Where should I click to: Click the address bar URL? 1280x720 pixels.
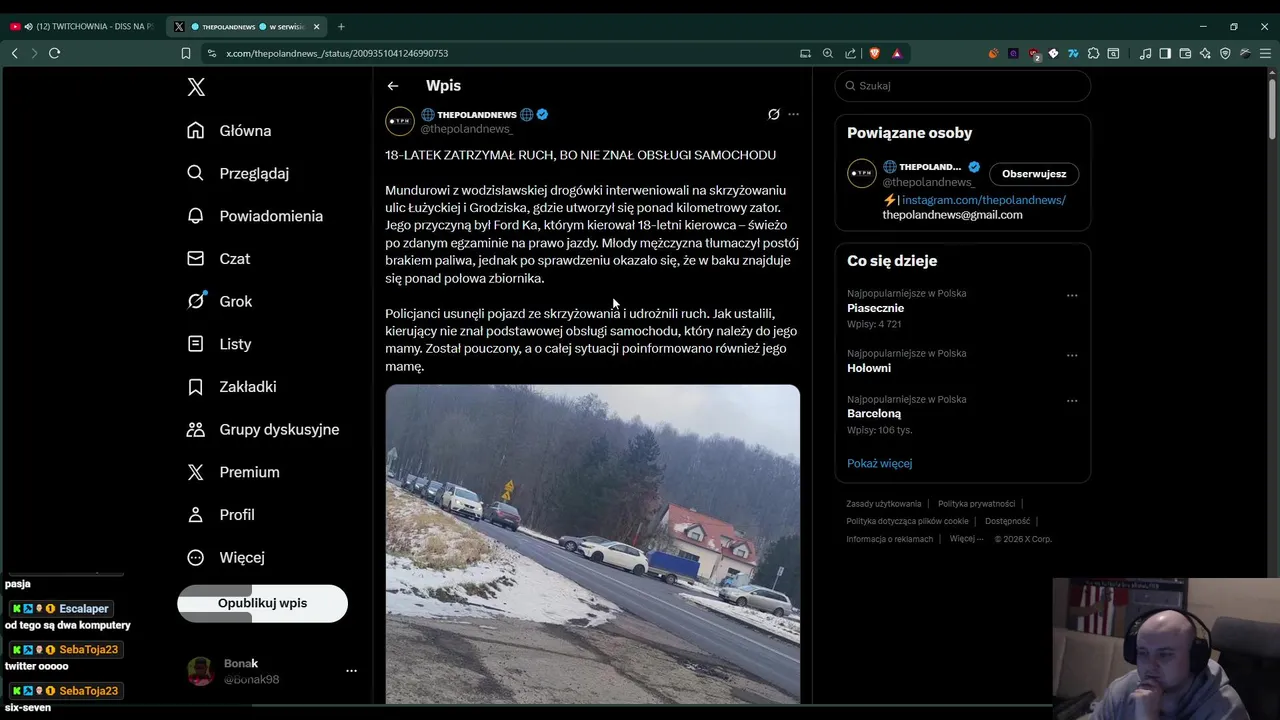coord(337,54)
